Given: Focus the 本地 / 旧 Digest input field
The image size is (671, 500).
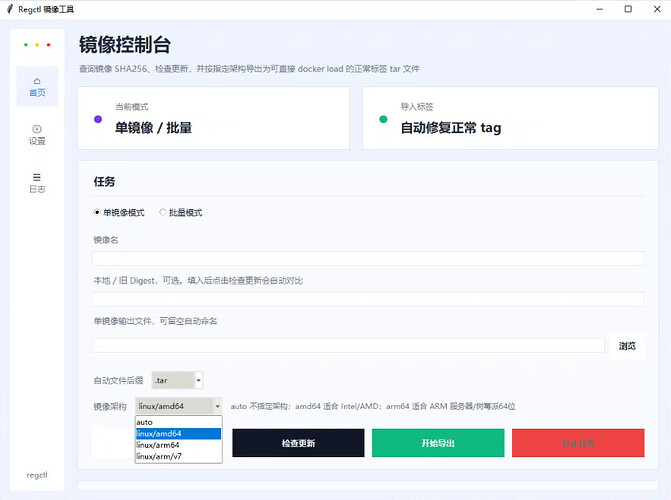Looking at the screenshot, I should coord(368,299).
